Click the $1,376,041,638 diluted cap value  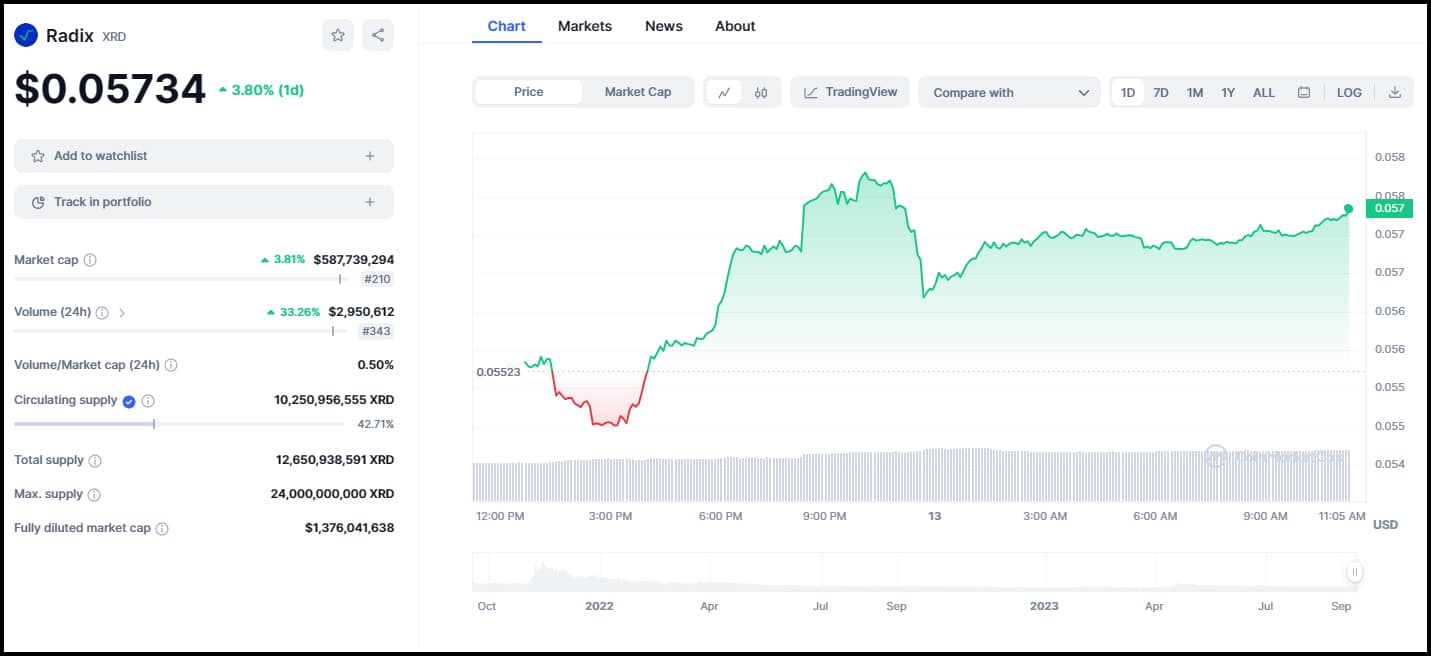tap(349, 528)
